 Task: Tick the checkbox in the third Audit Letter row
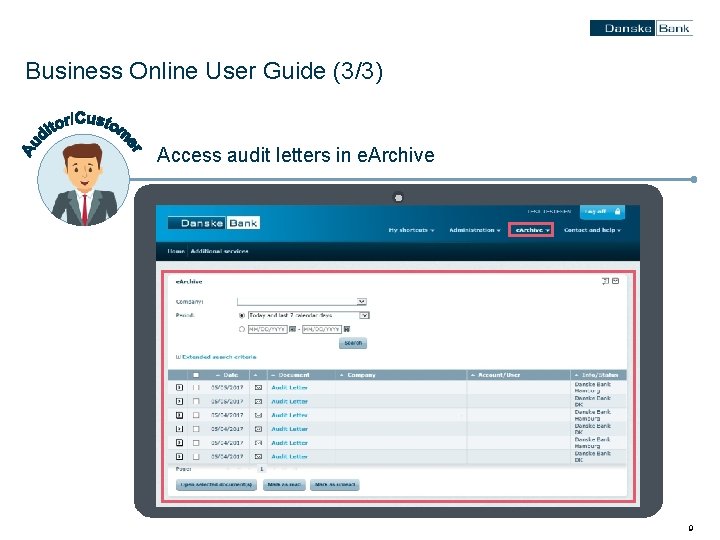196,415
